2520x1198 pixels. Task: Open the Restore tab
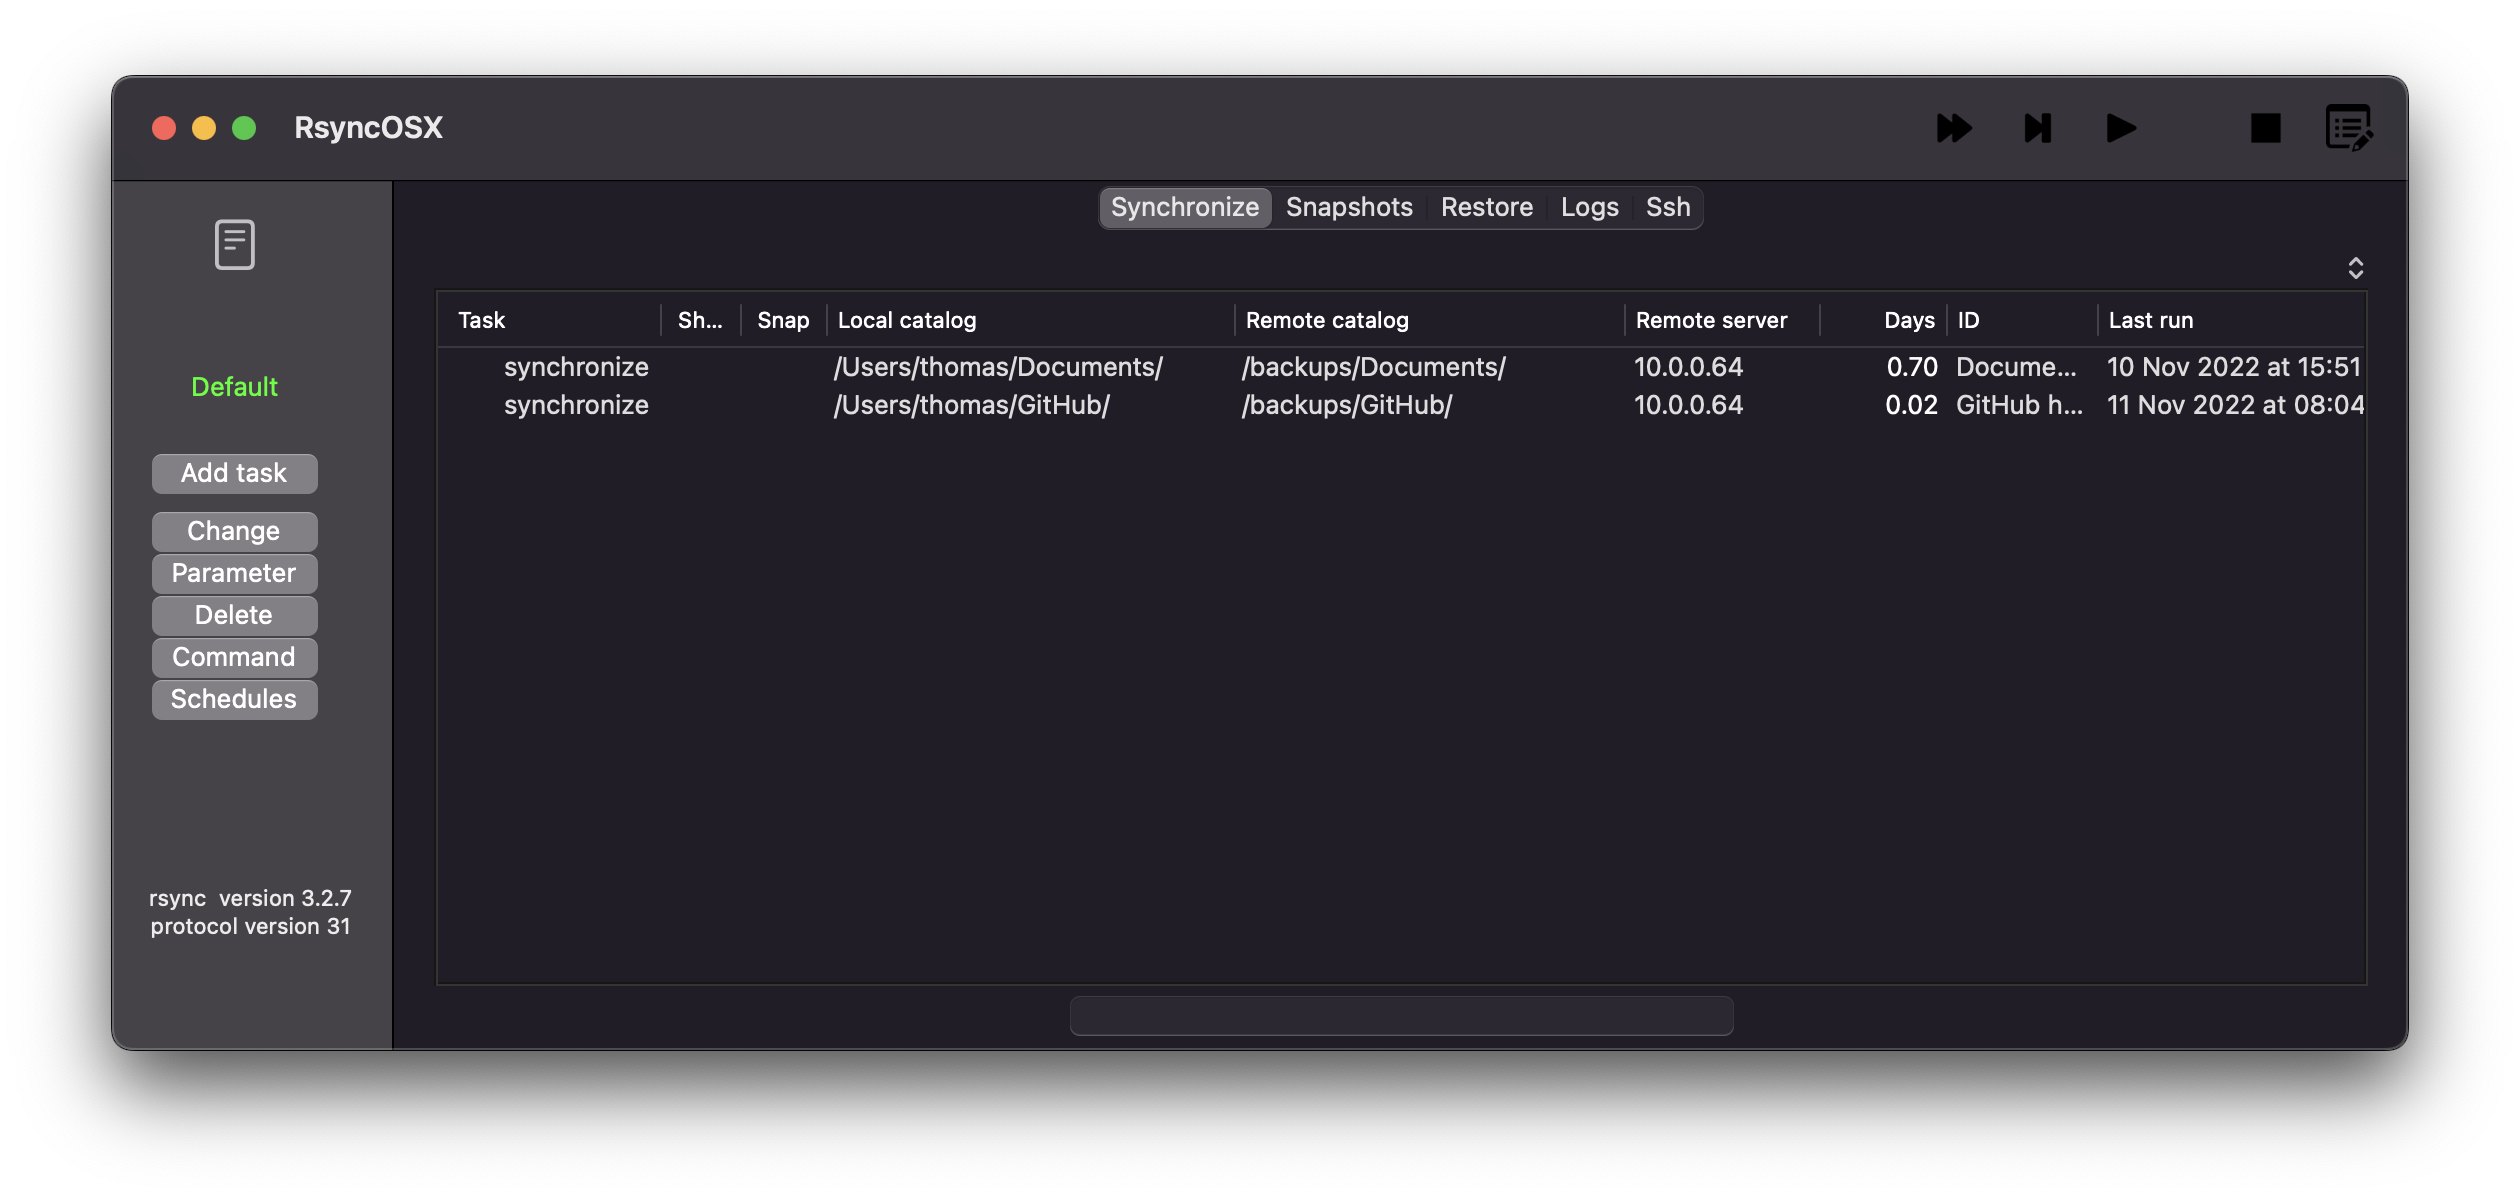[1486, 207]
